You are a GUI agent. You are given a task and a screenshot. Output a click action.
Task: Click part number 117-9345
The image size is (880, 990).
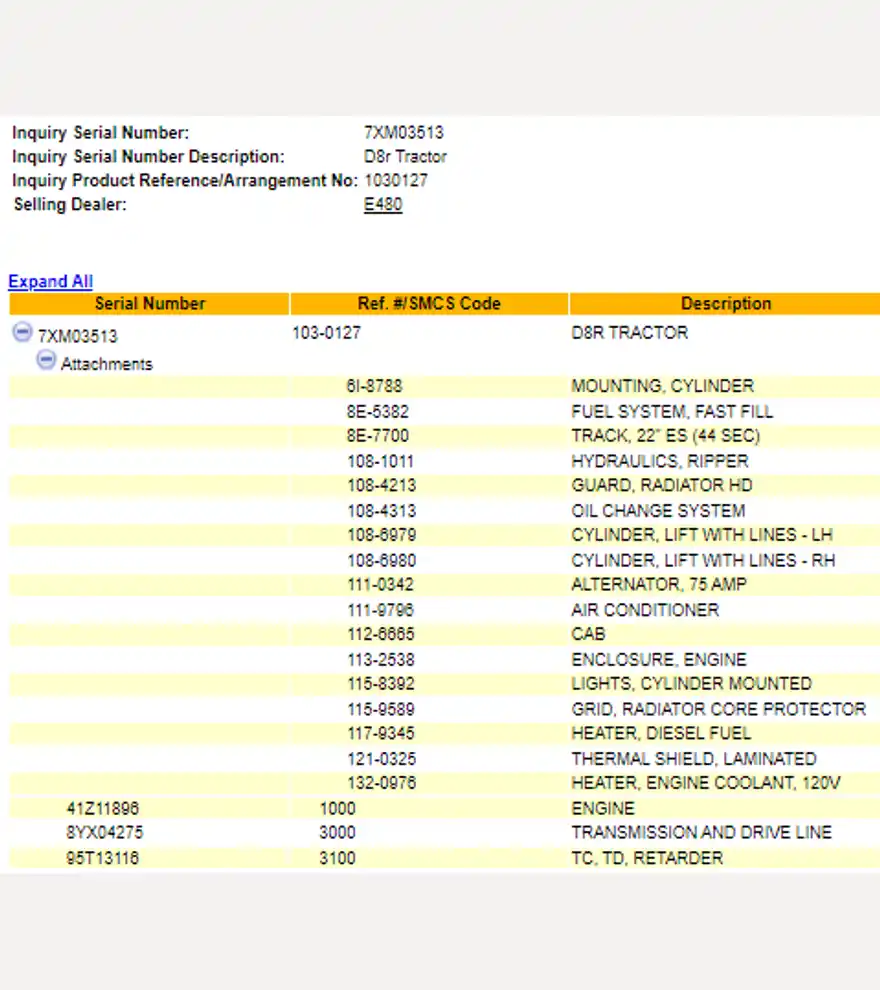(x=381, y=734)
